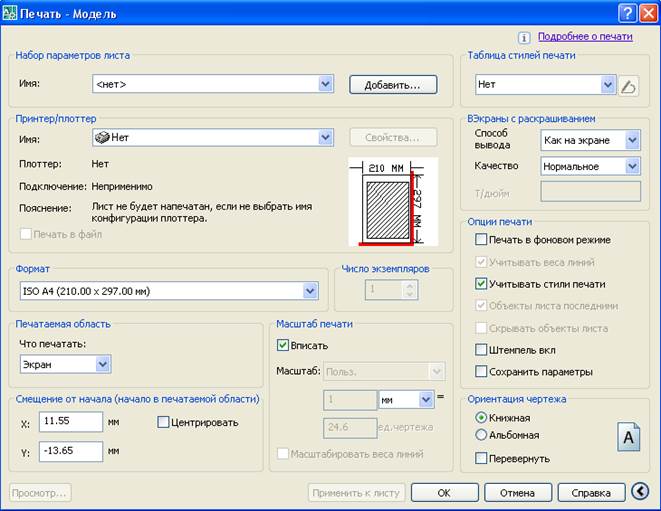Close the Печать - Модель dialog

tap(648, 13)
